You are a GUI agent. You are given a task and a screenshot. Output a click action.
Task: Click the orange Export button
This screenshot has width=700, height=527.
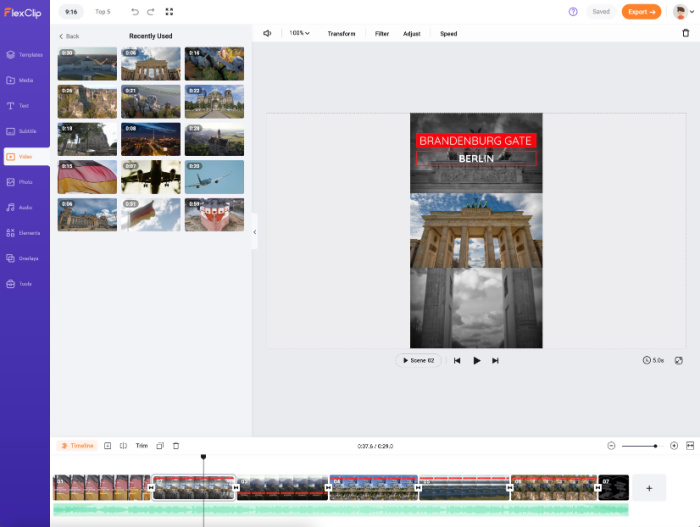pyautogui.click(x=640, y=12)
